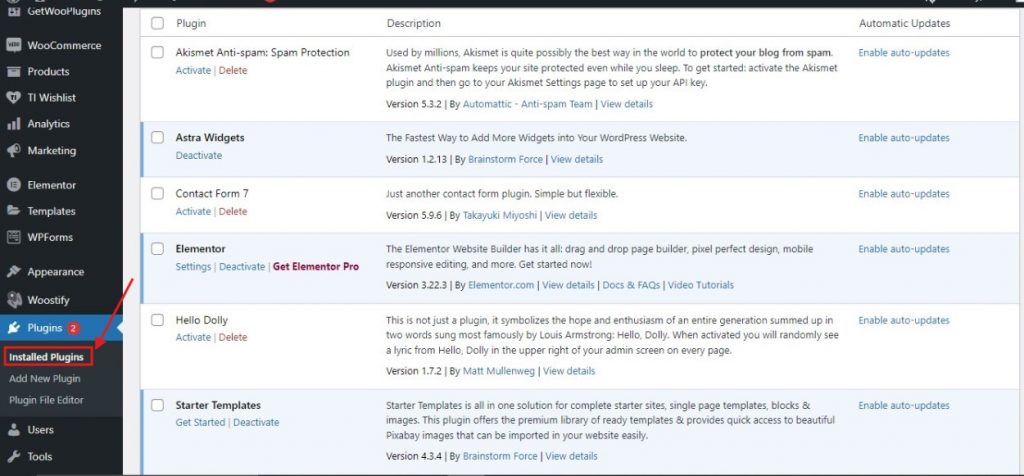Check the Elementor plugin checkbox

click(157, 249)
